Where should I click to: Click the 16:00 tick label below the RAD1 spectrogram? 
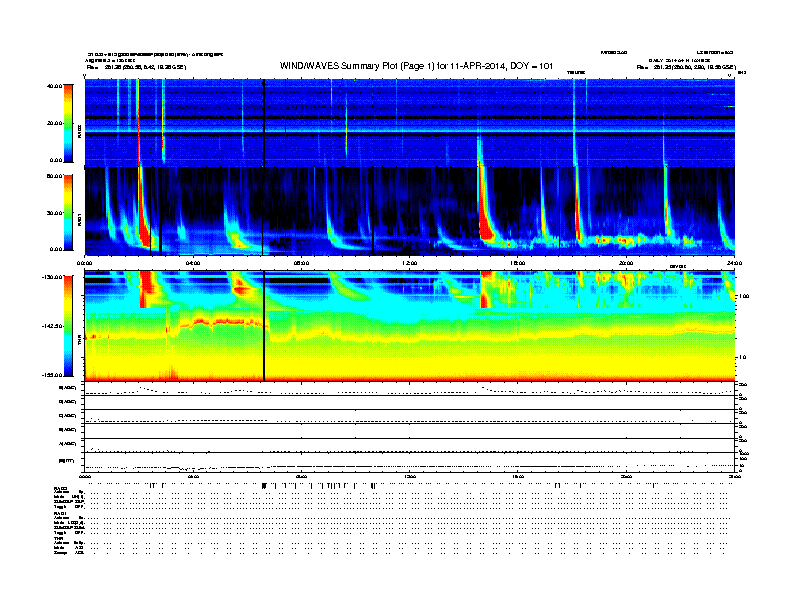[x=518, y=263]
